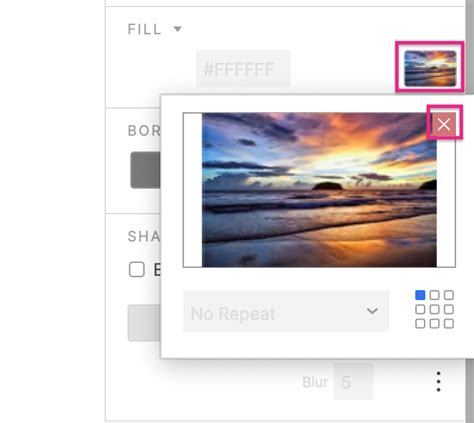This screenshot has height=423, width=474.
Task: Select bottom-right alignment square
Action: point(449,324)
